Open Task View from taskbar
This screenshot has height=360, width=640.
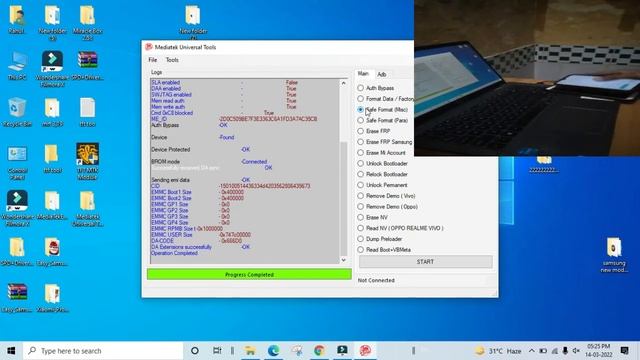click(x=217, y=351)
